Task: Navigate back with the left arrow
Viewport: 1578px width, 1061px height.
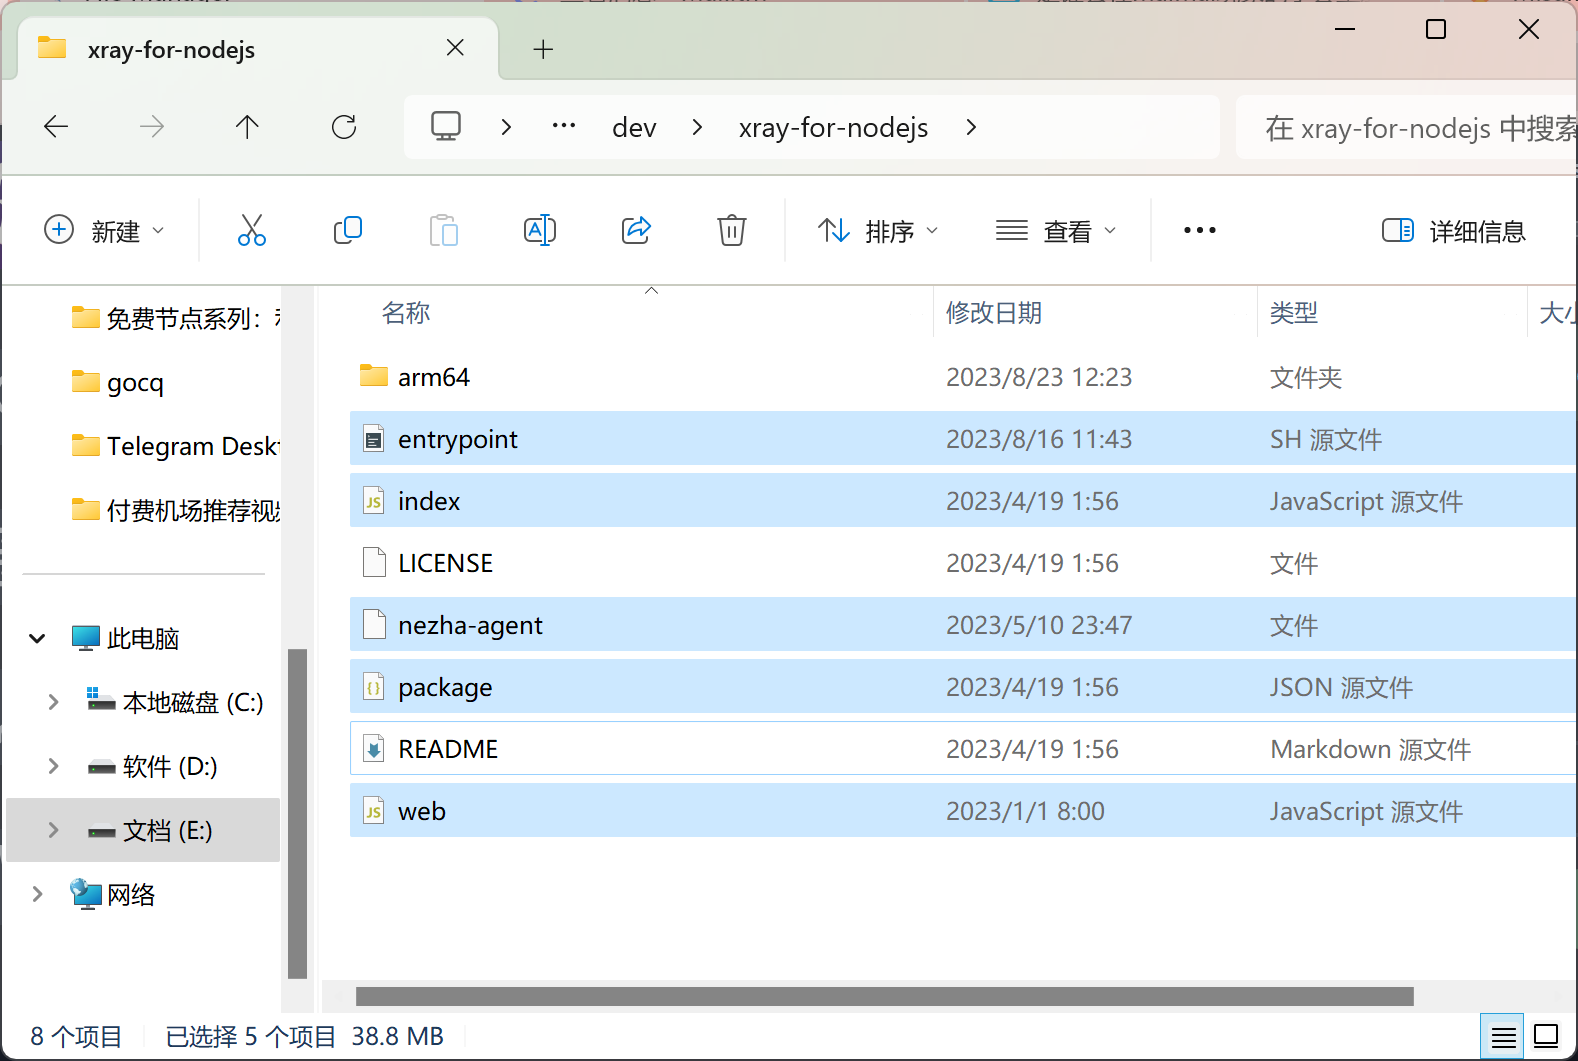Action: point(56,127)
